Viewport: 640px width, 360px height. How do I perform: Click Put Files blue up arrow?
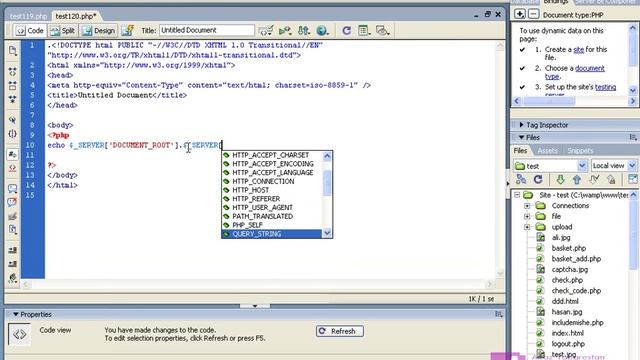click(x=577, y=179)
